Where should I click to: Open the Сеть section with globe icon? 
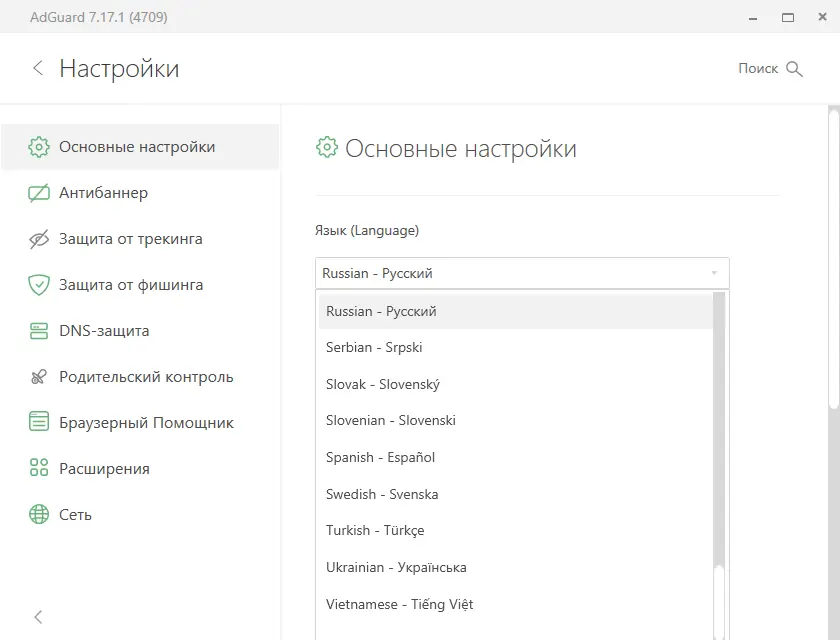[38, 514]
